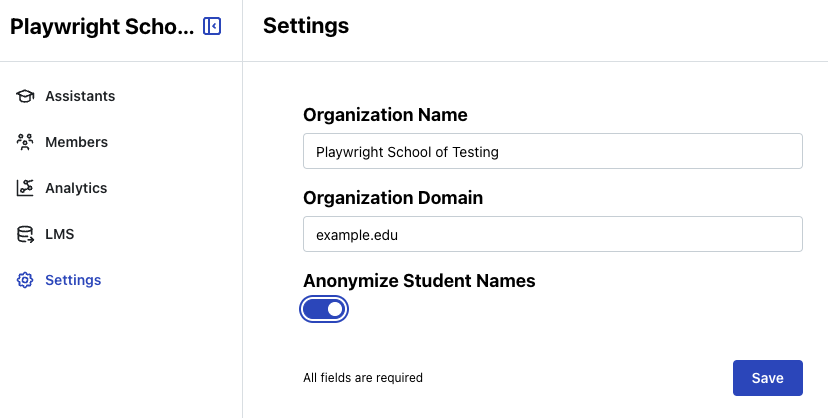Click the Anonymize Student Names label
Image resolution: width=828 pixels, height=418 pixels.
(419, 281)
